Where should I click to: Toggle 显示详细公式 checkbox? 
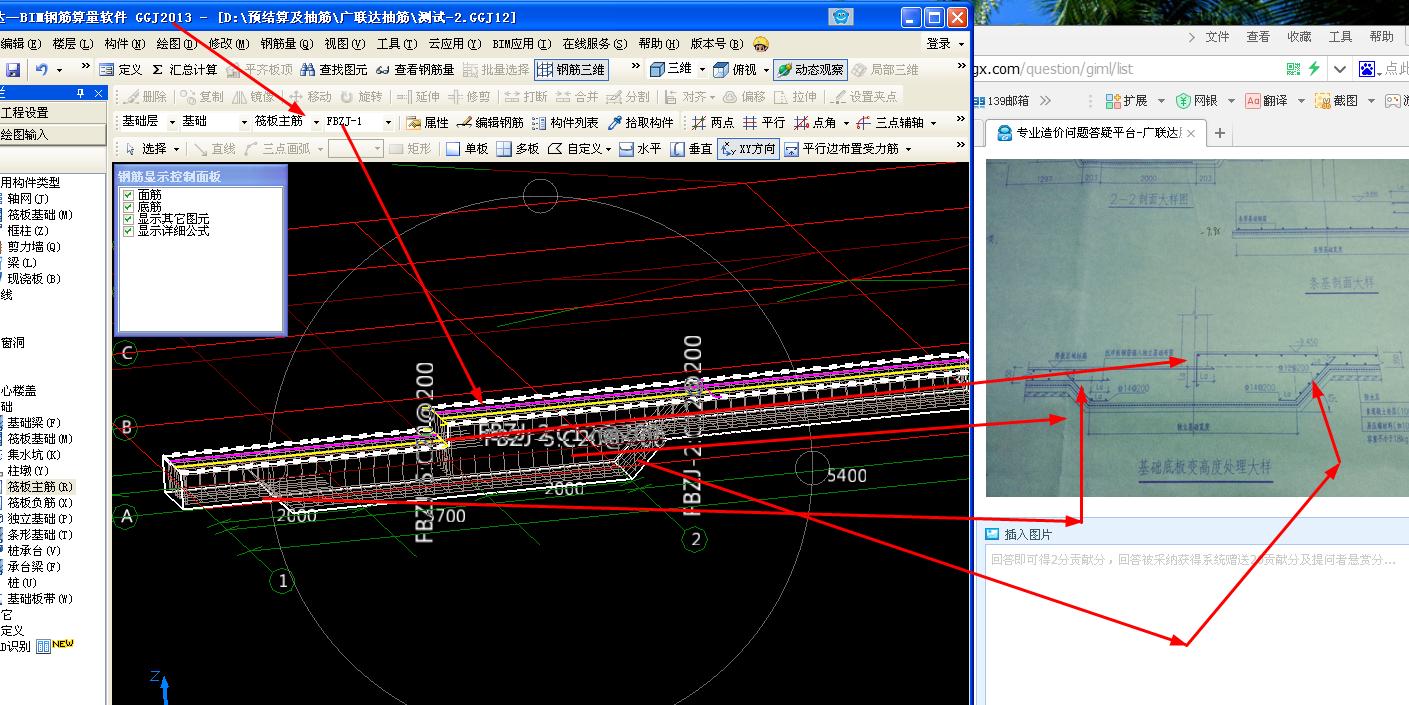click(127, 231)
